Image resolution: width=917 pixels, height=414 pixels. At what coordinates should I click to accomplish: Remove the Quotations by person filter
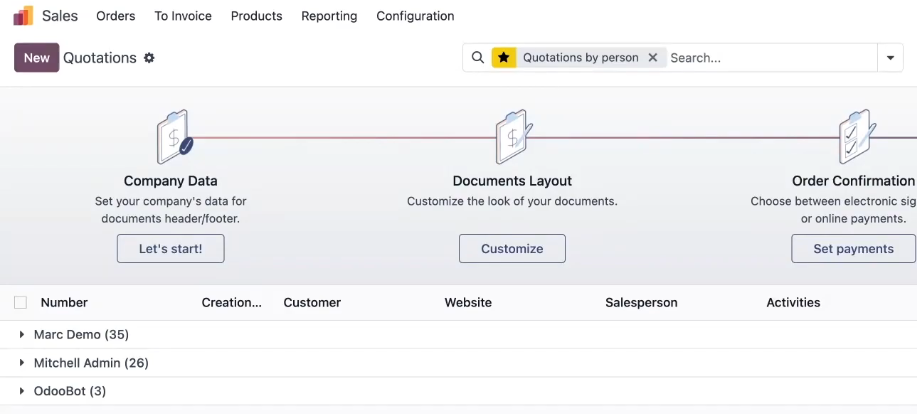click(x=653, y=57)
